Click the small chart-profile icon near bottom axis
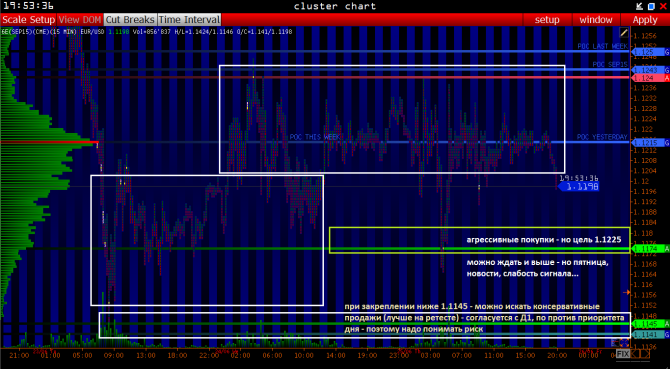This screenshot has height=369, width=670. 614,343
